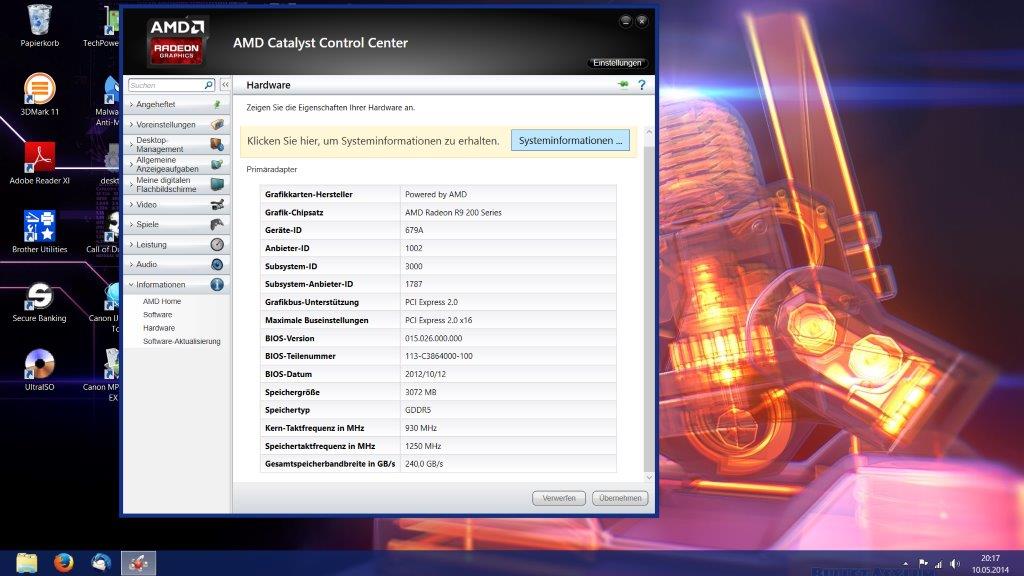Click the Suchen search field
The image size is (1024, 576).
click(166, 85)
